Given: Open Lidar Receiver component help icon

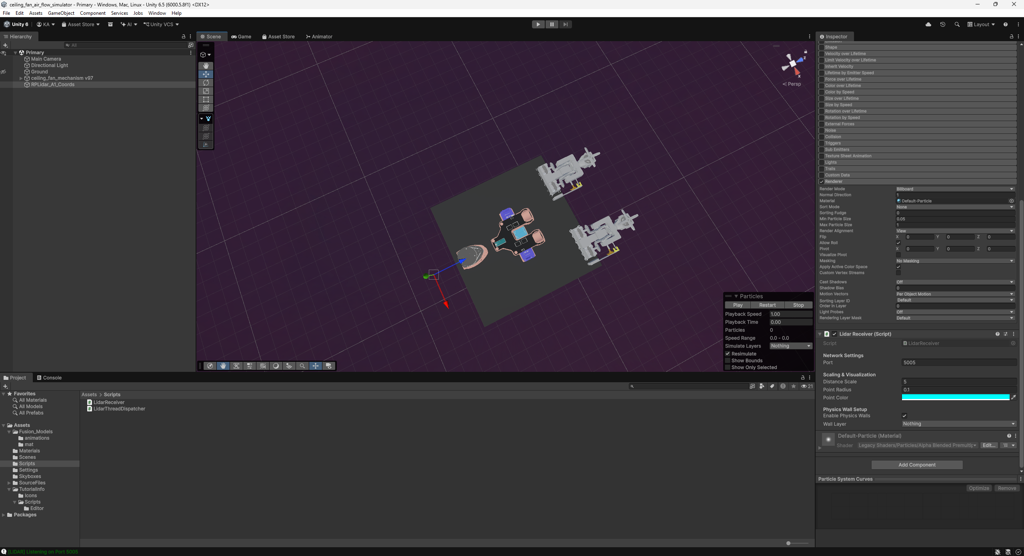Looking at the screenshot, I should (997, 334).
